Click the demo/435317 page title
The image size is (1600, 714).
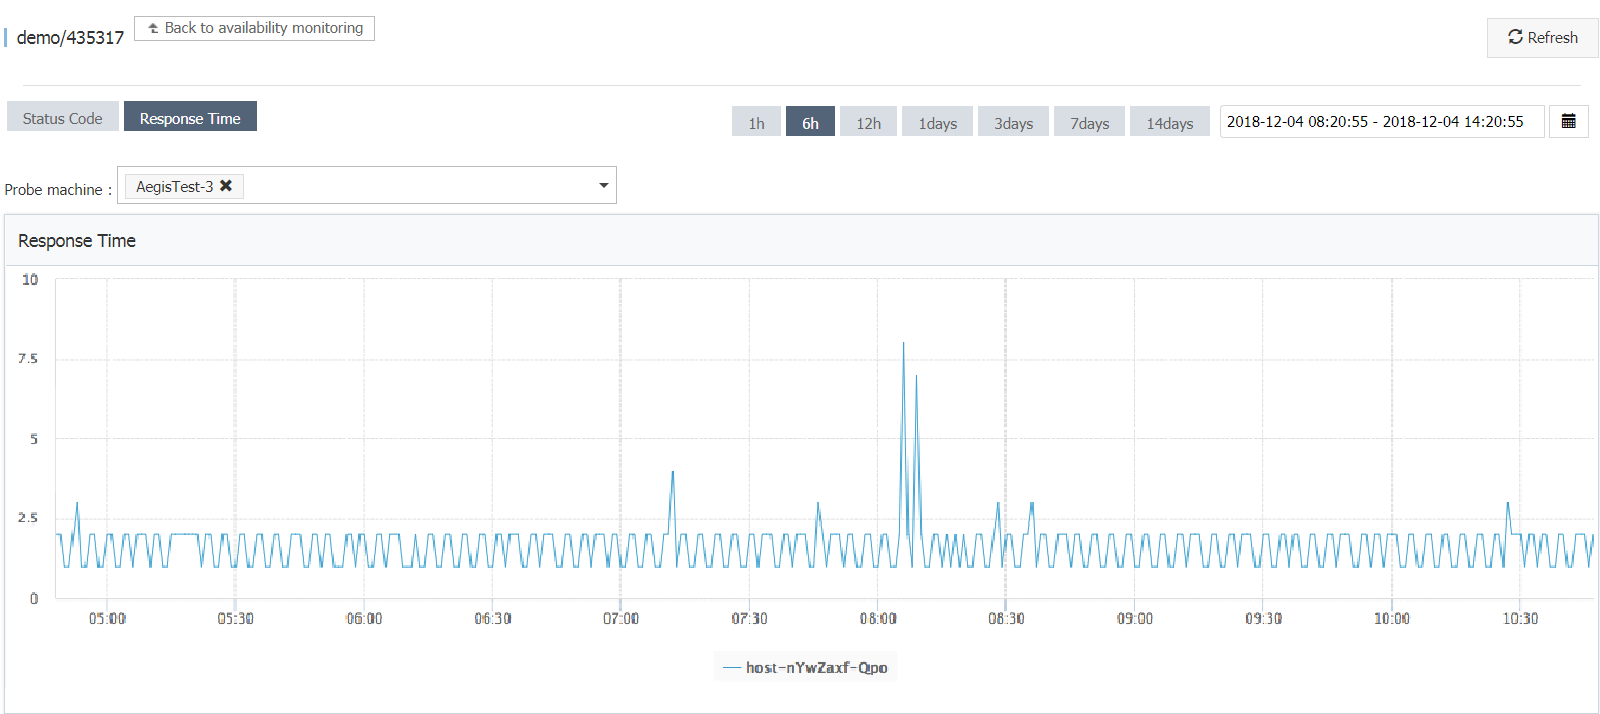tap(70, 38)
